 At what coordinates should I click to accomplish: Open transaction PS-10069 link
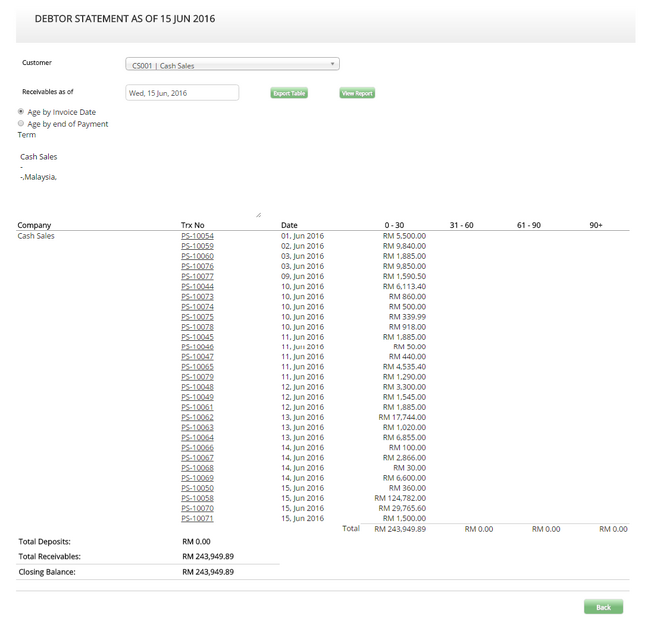[x=197, y=478]
